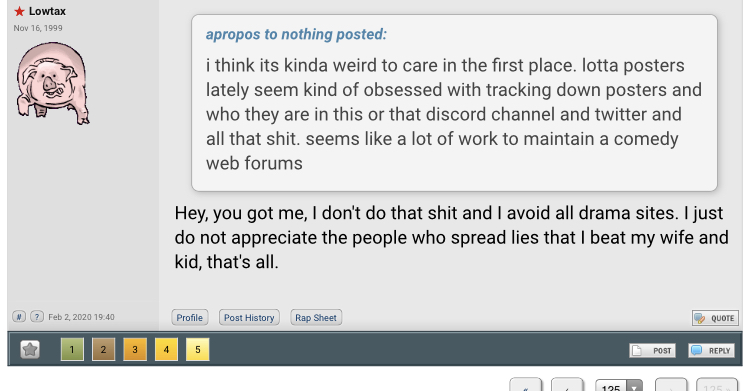Open the page 125 dropdown arrow
The height and width of the screenshot is (391, 750).
[x=634, y=387]
